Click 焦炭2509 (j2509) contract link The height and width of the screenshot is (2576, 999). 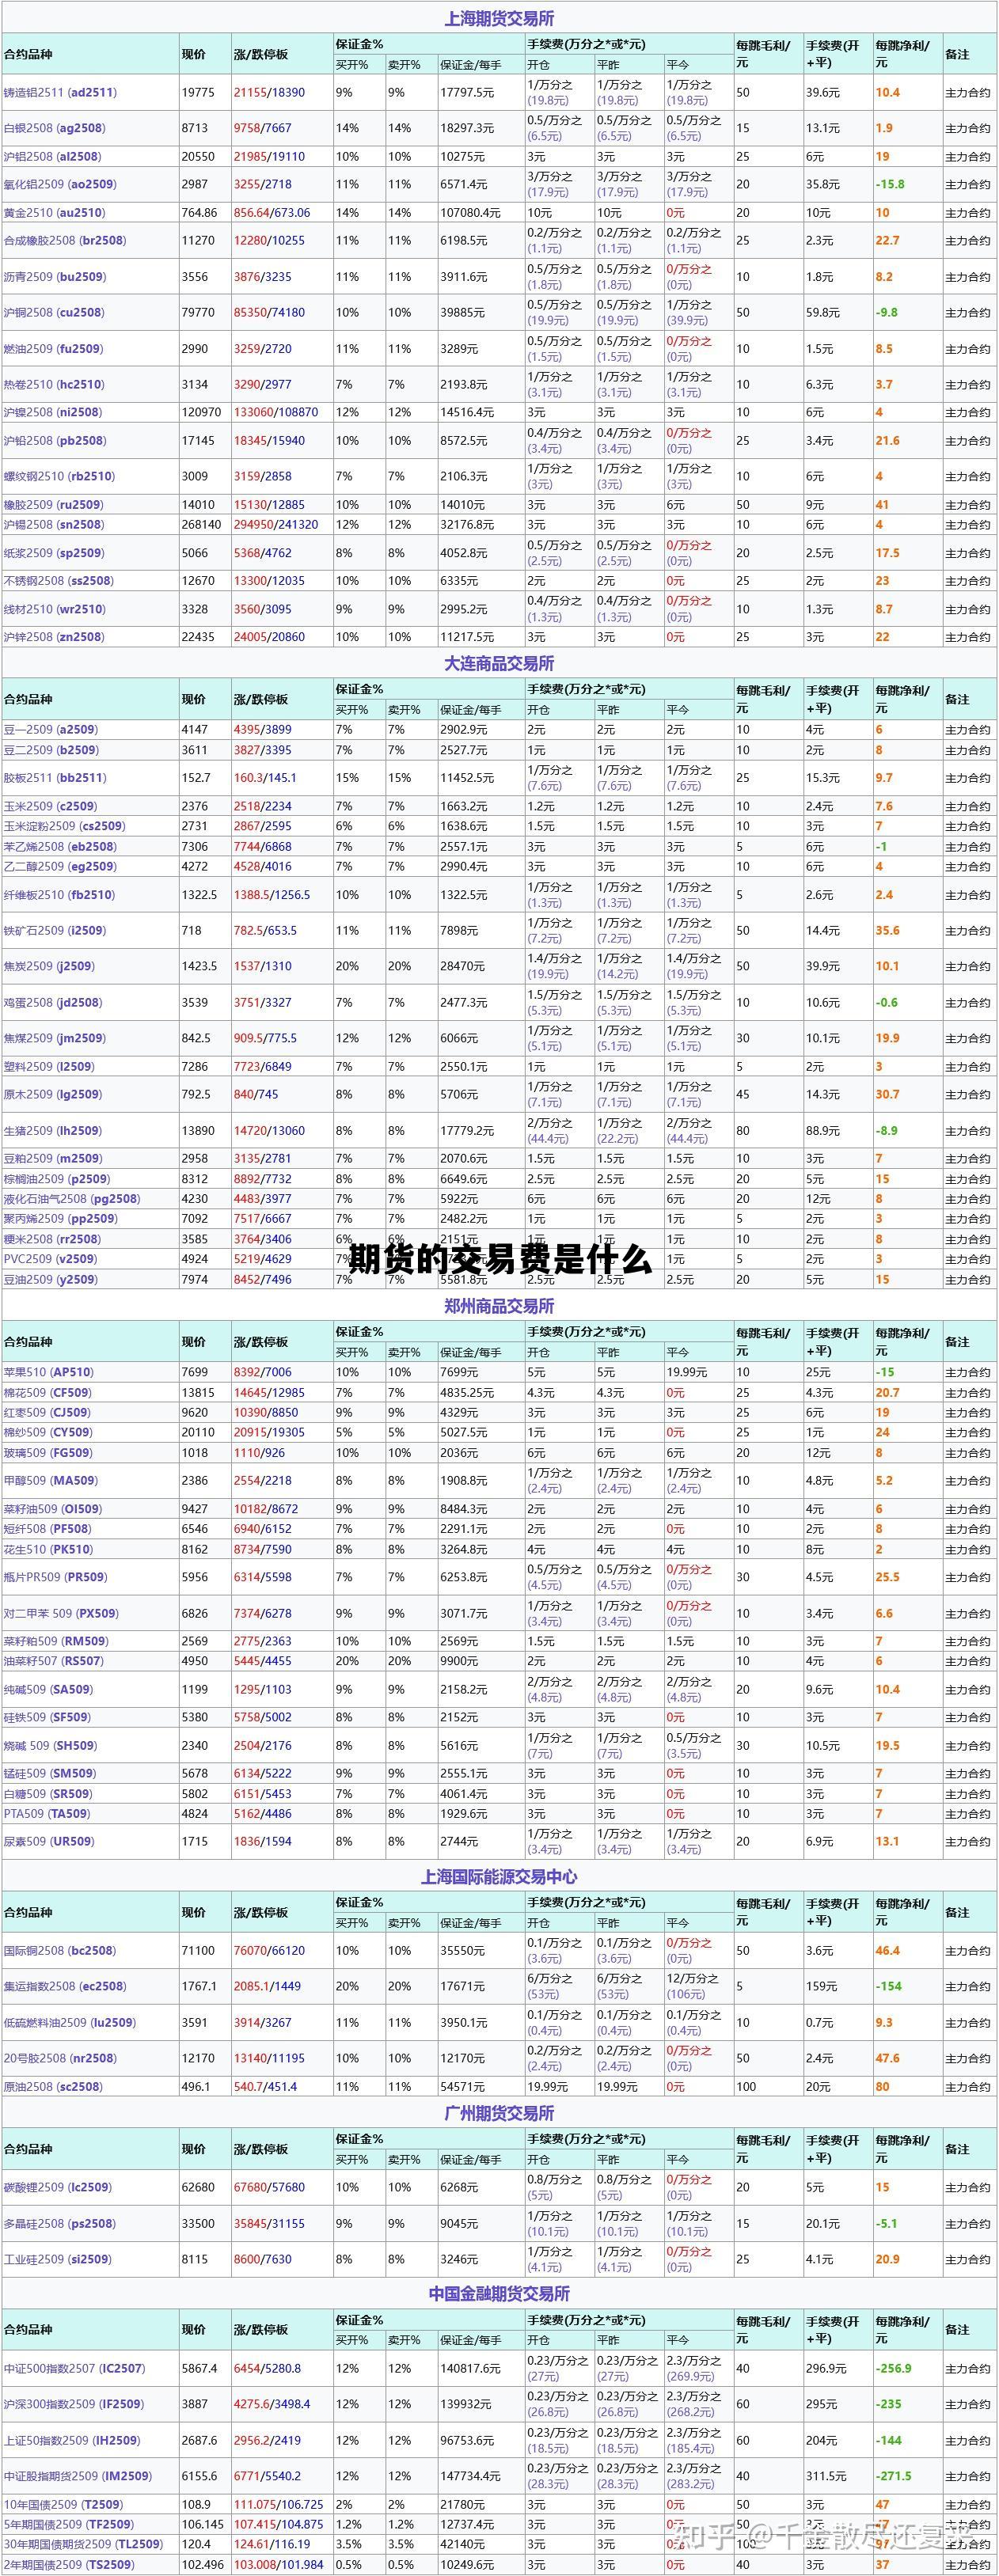click(48, 966)
